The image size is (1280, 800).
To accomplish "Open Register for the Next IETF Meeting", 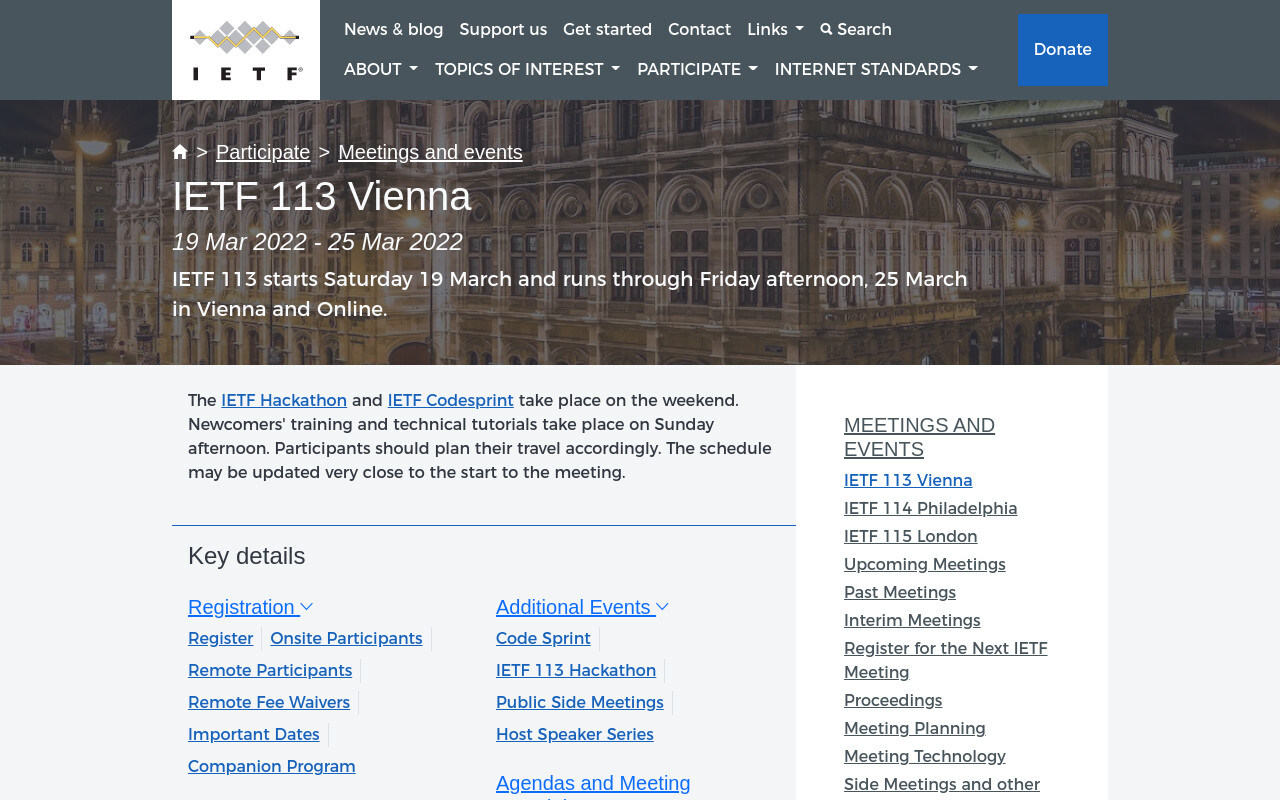I will pyautogui.click(x=946, y=660).
